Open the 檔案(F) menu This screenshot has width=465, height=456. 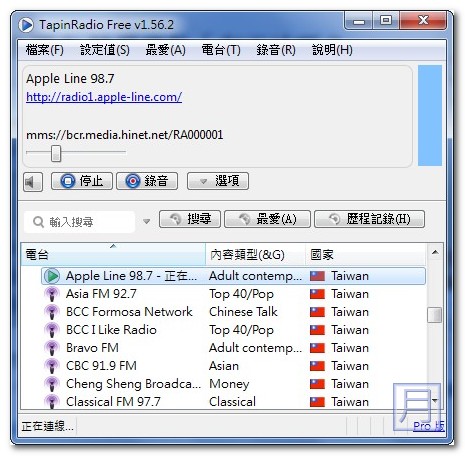click(x=45, y=50)
